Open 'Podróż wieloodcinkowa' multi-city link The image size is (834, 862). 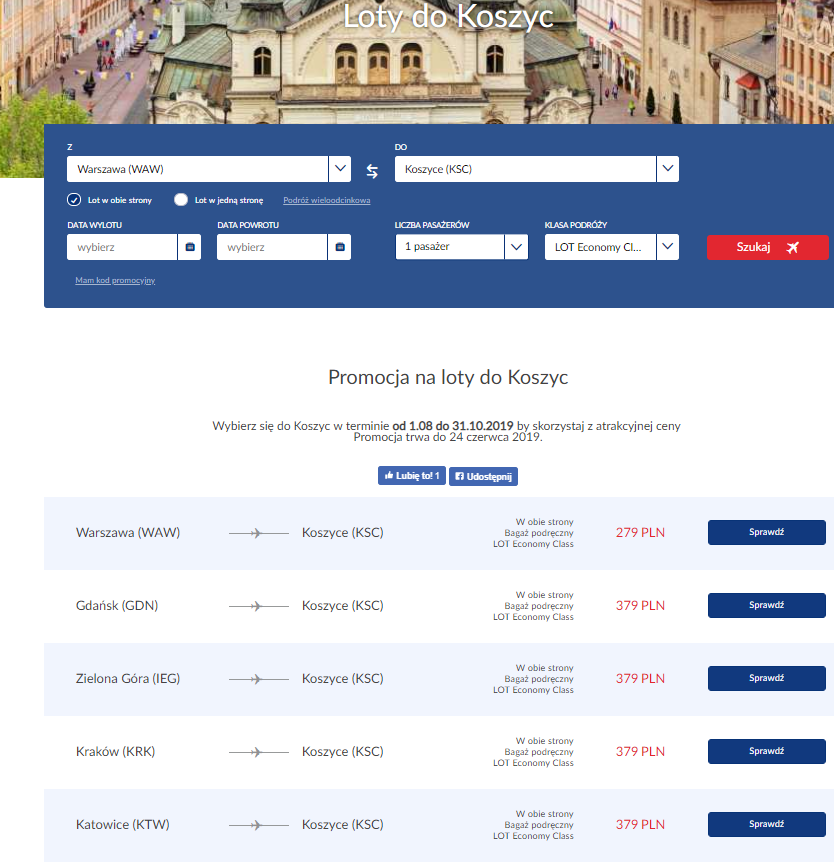pyautogui.click(x=327, y=200)
